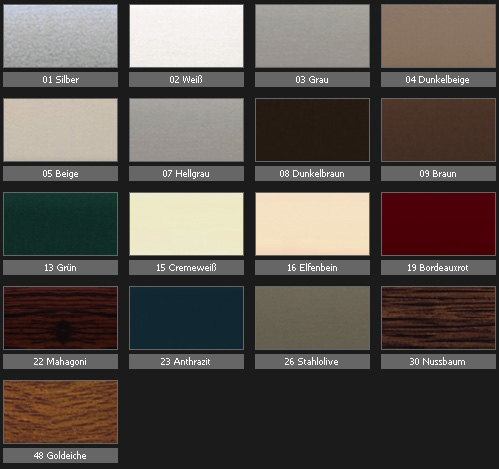Select the 26 Stahlolive swatch
The height and width of the screenshot is (469, 499).
point(312,318)
